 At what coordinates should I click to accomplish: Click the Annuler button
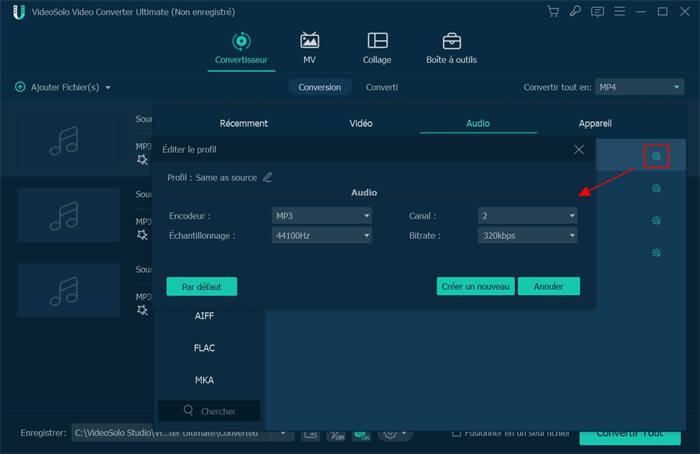pos(549,287)
